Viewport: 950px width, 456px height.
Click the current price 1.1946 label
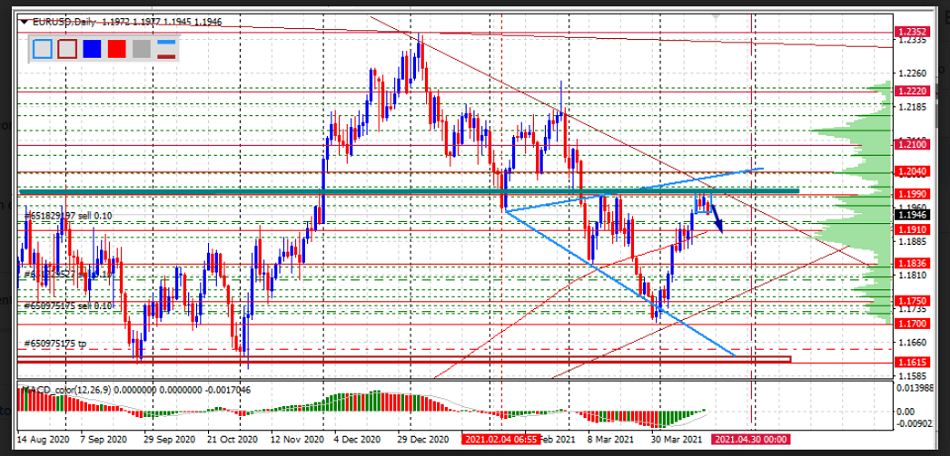(x=910, y=214)
